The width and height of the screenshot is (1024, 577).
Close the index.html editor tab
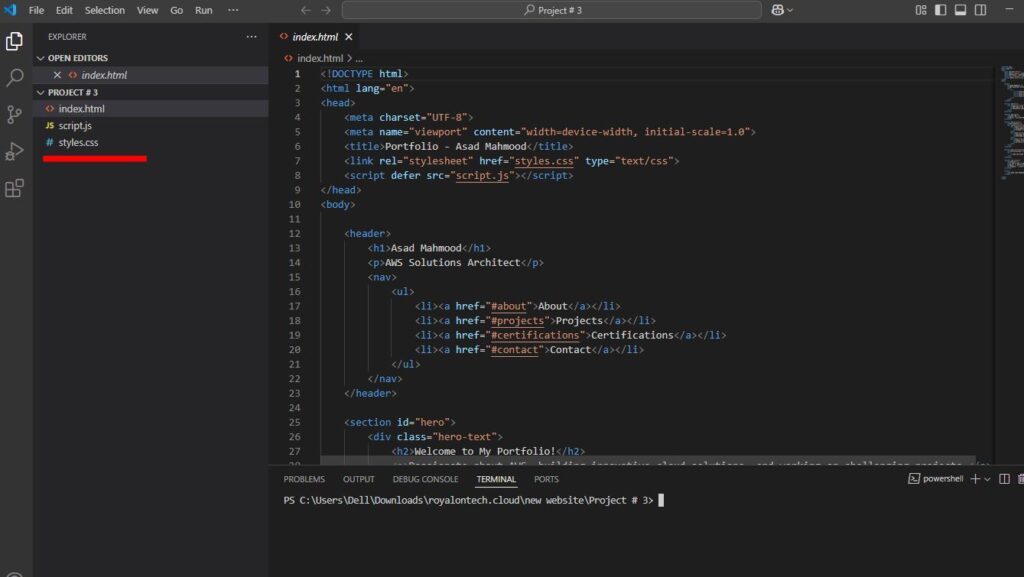349,37
